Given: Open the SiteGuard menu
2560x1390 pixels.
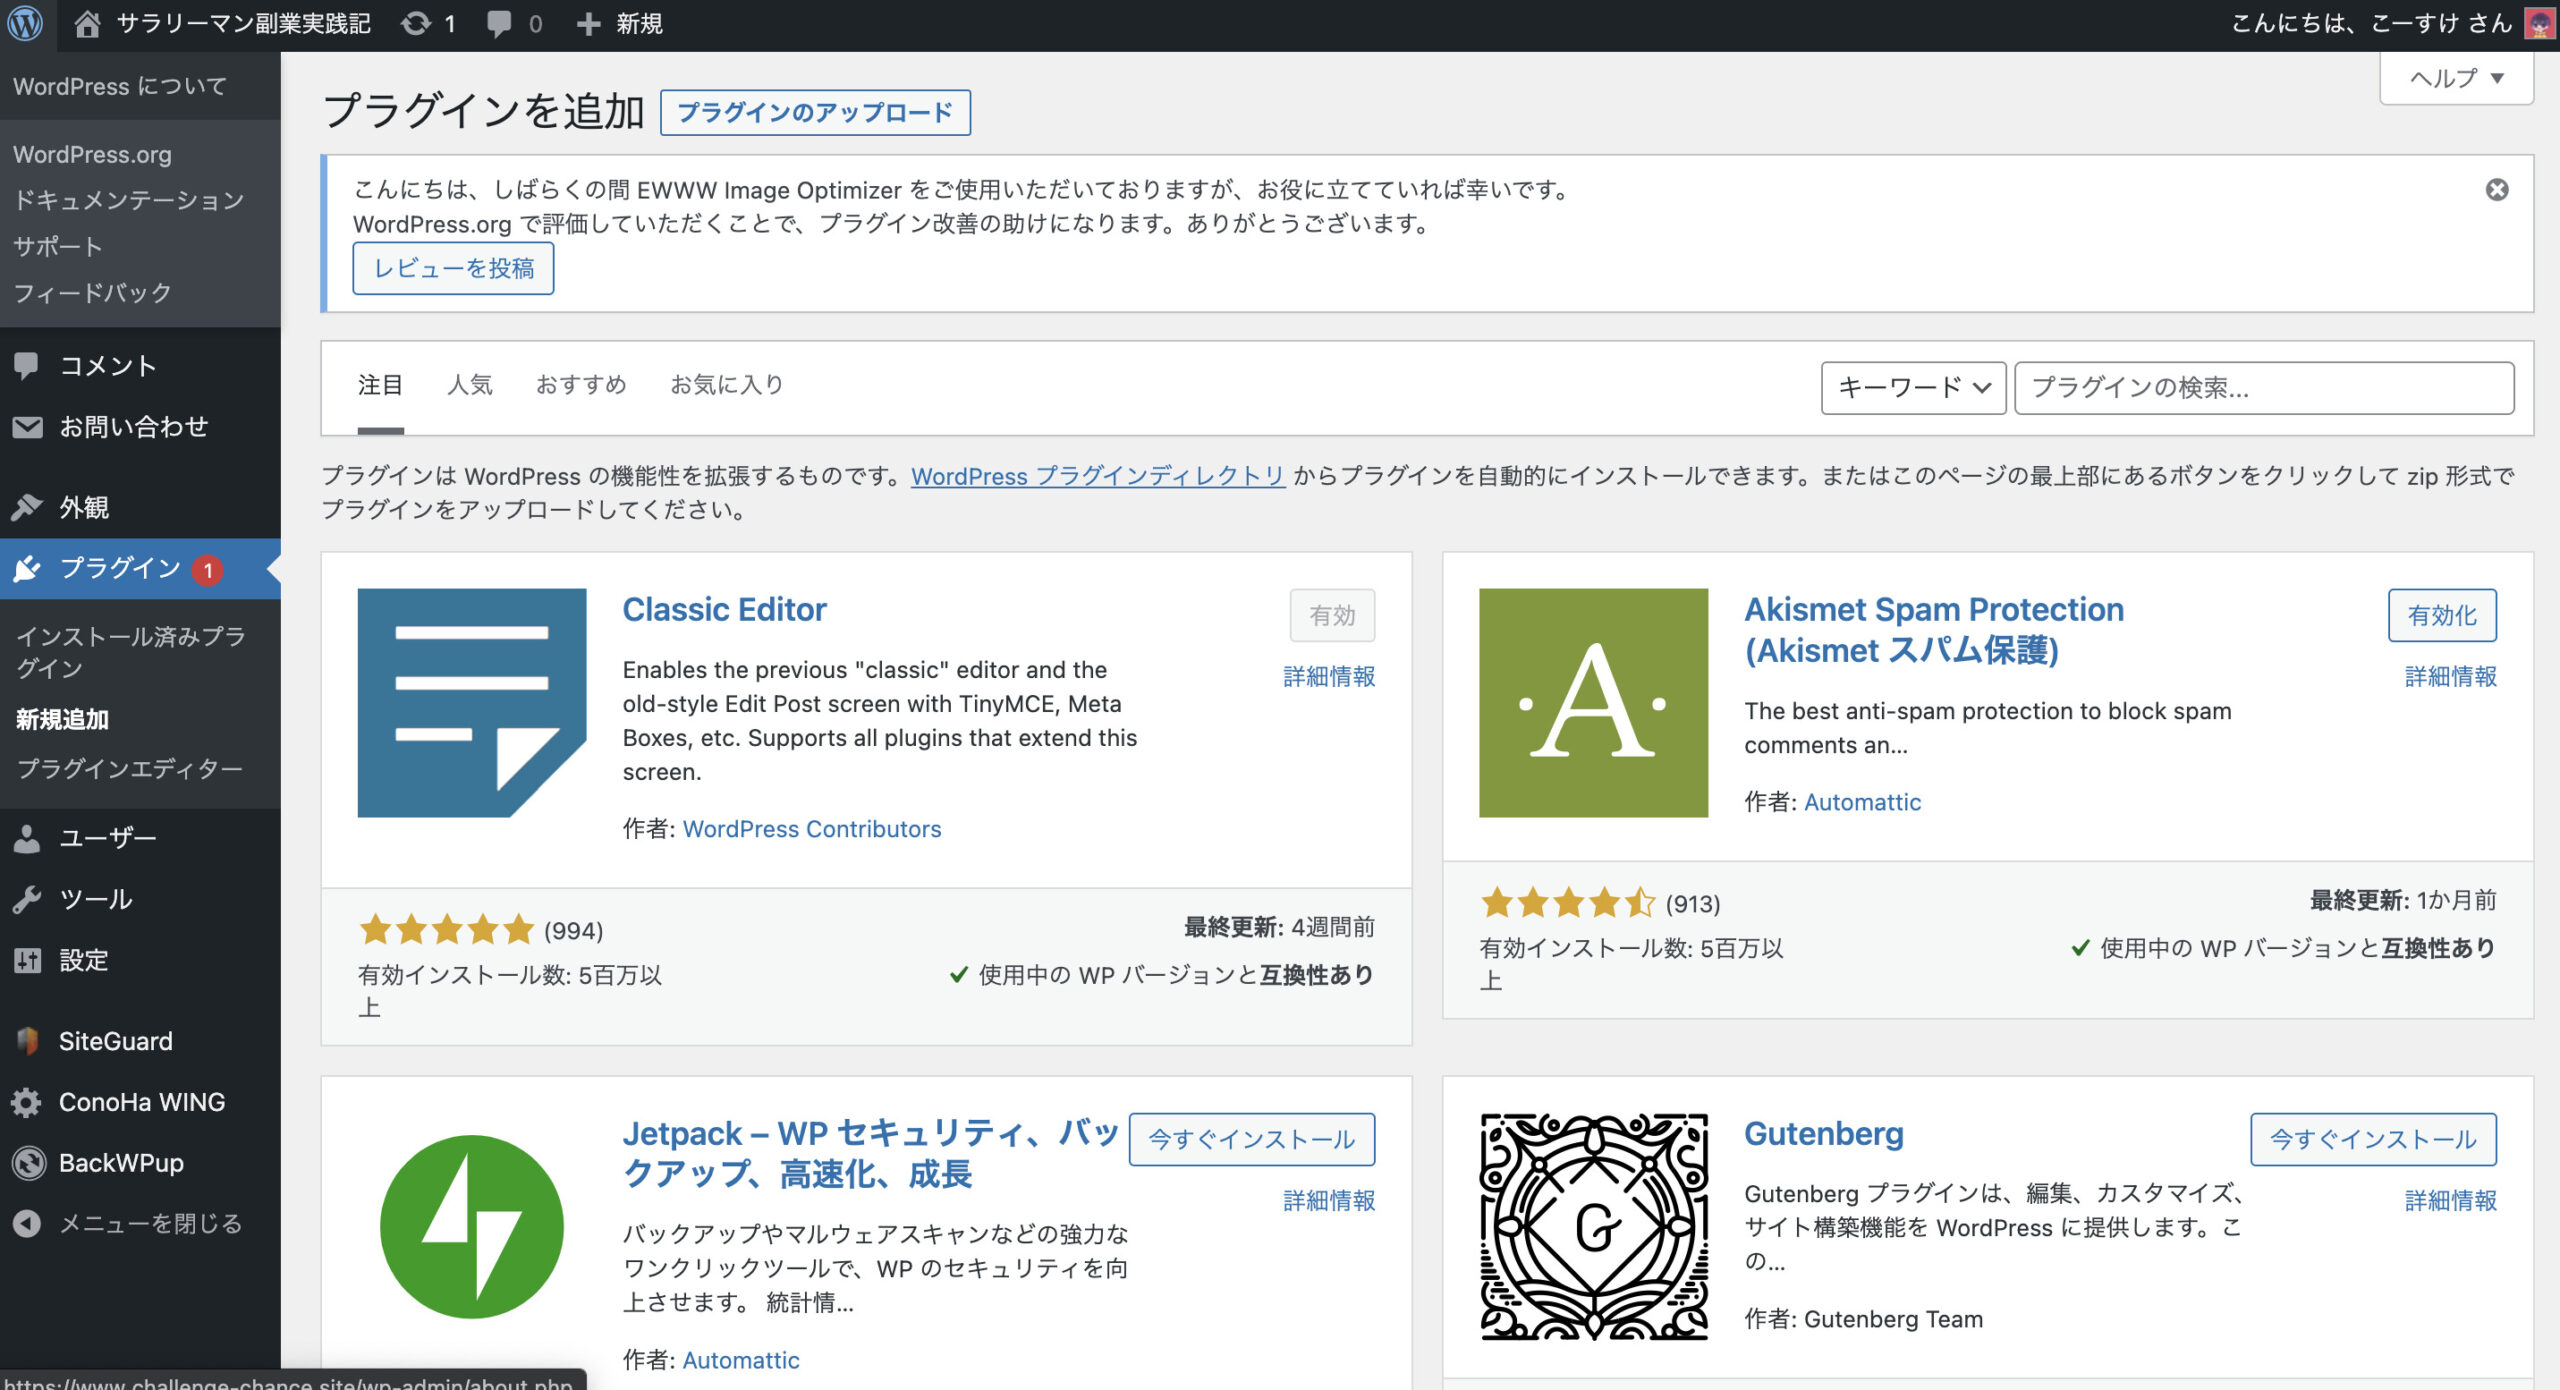Looking at the screenshot, I should pos(115,1041).
